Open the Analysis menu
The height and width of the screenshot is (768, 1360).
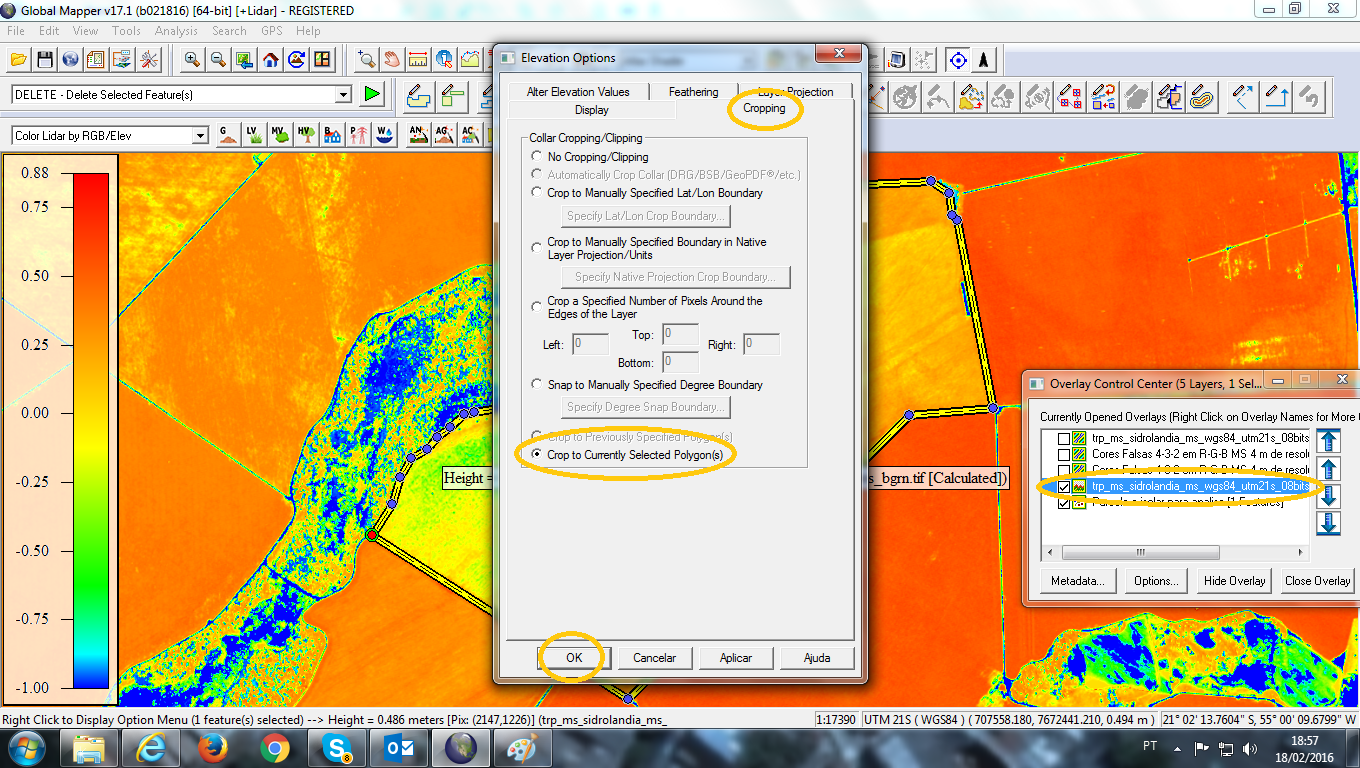176,31
